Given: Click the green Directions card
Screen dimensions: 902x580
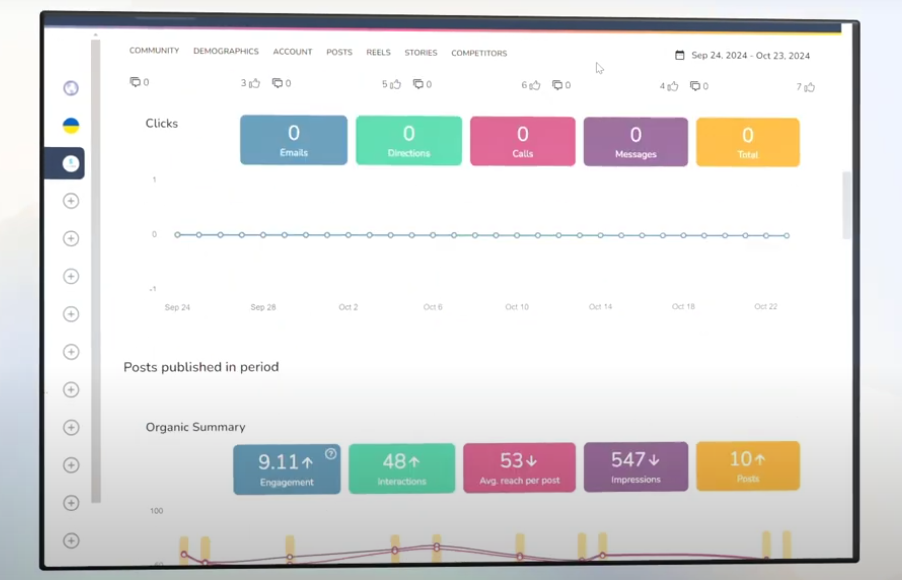Looking at the screenshot, I should coord(409,140).
